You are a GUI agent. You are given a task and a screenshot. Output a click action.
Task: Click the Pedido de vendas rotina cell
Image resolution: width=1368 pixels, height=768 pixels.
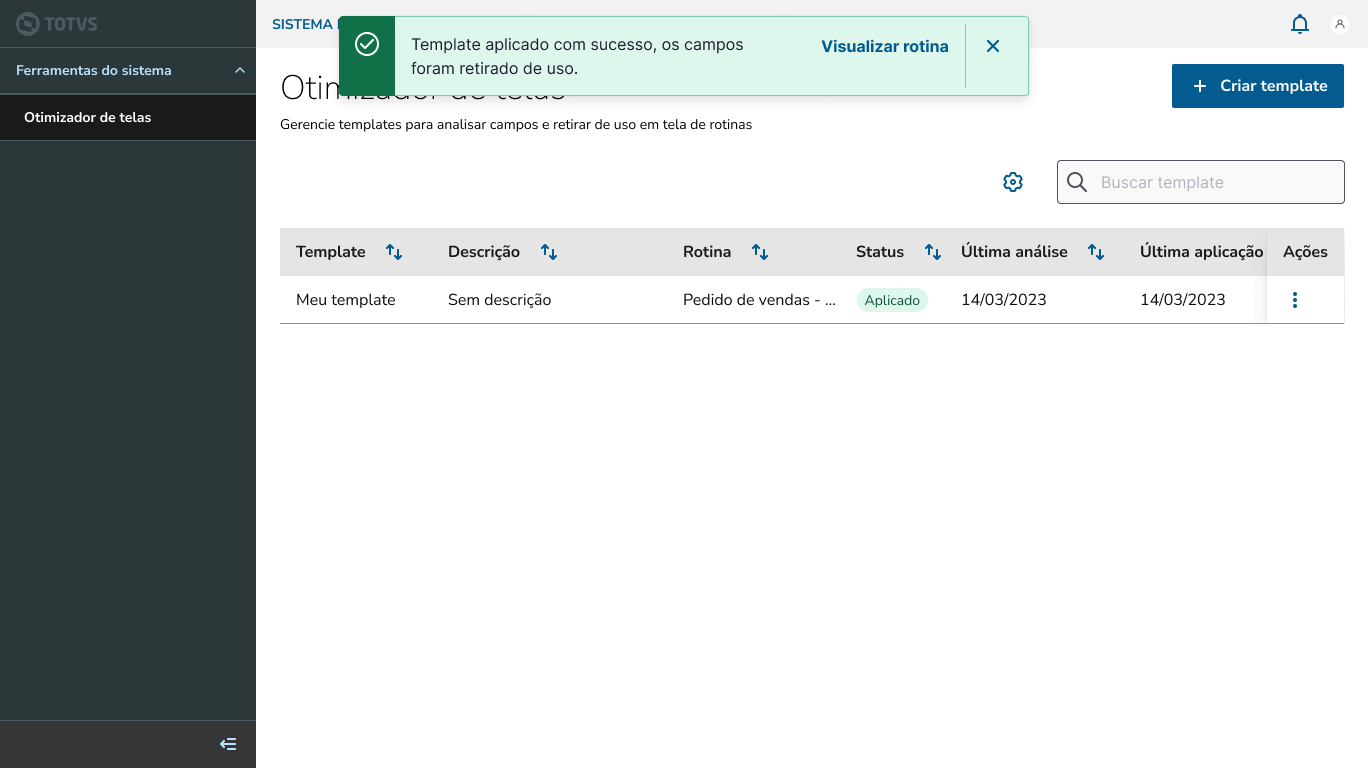760,300
